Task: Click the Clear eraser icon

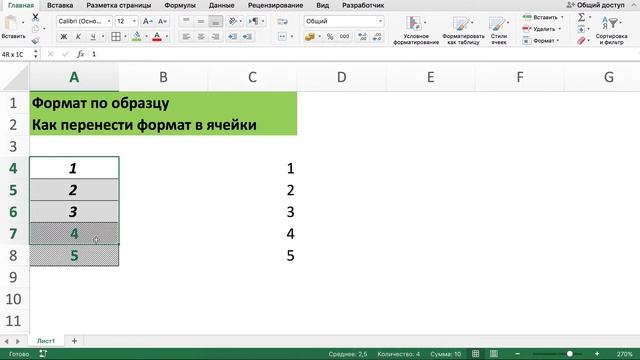Action: pos(582,40)
